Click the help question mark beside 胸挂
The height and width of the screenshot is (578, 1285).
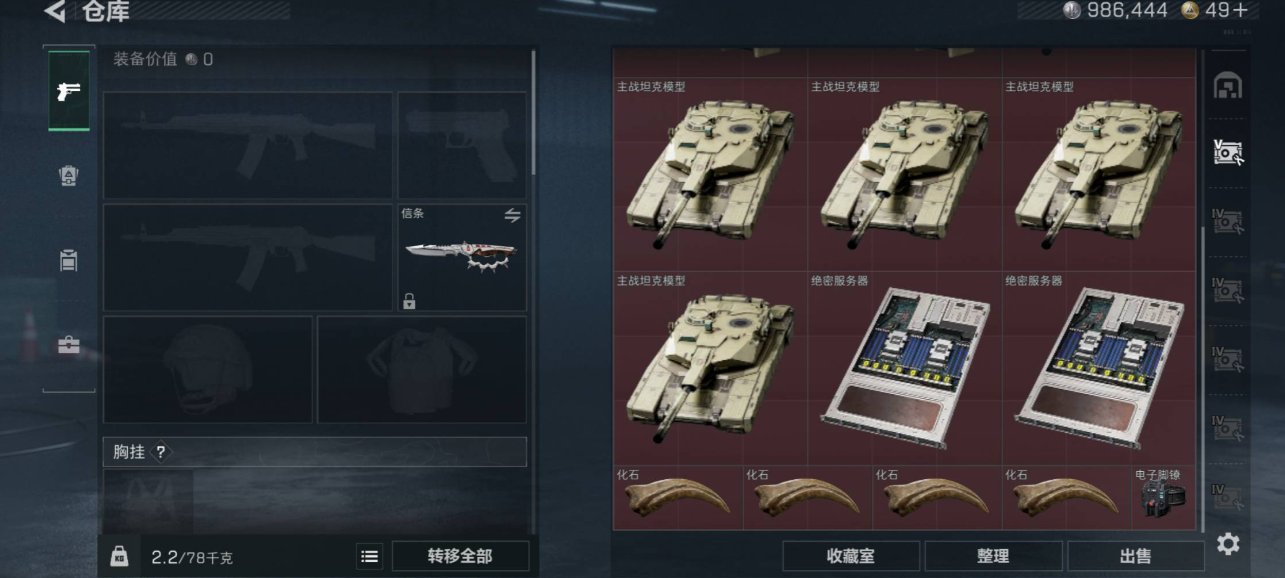(160, 452)
